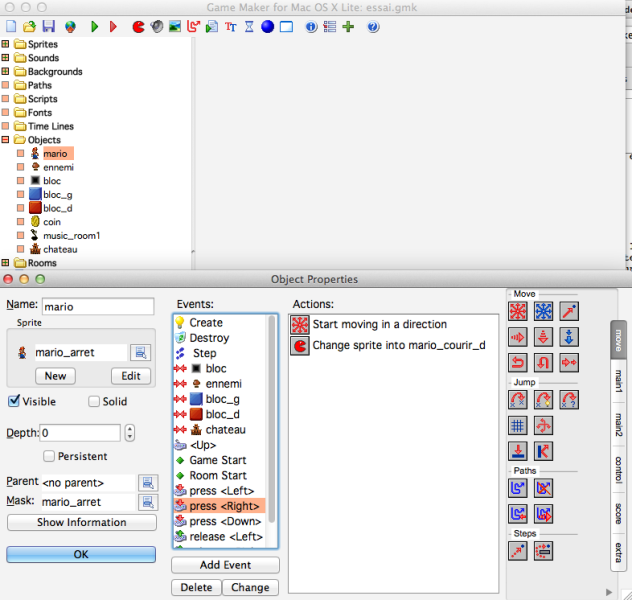Click the Delete event button
The image size is (632, 600).
196,588
